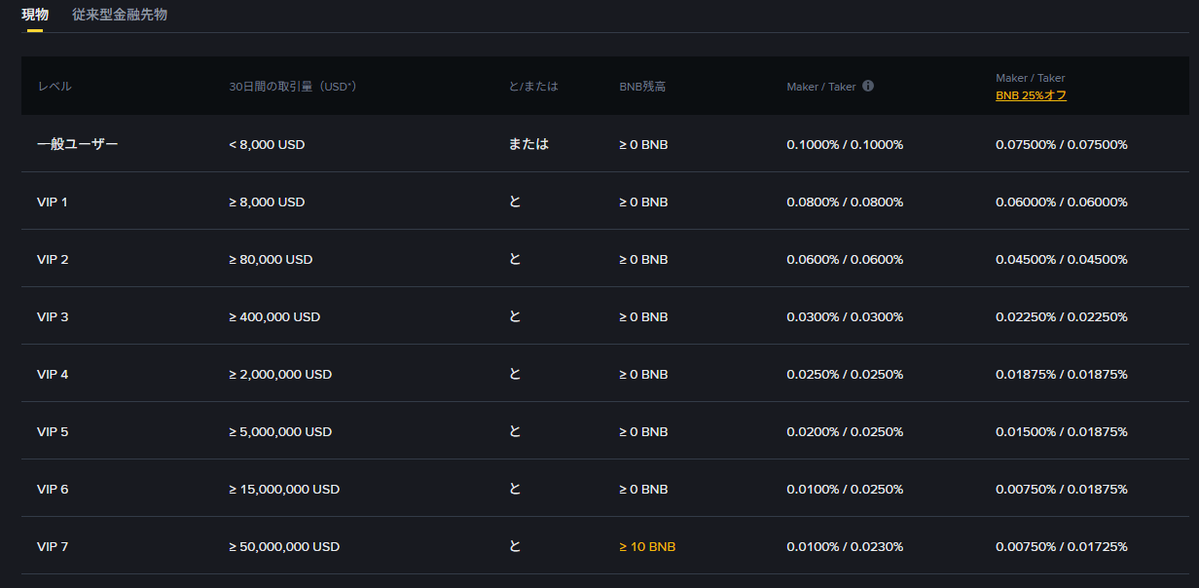1199x588 pixels.
Task: Click '0.0300% / 0.0300%' fee value
Action: click(x=845, y=317)
